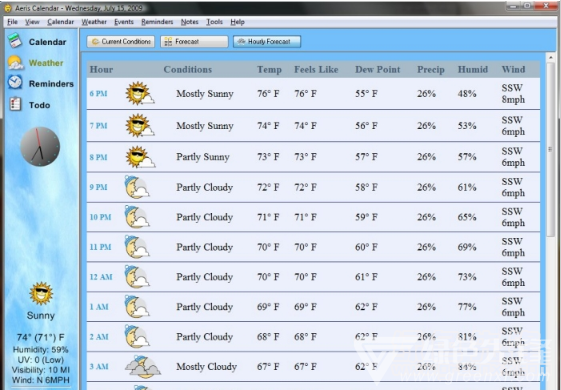Click the 9 PM hour label
561x390 pixels.
(x=98, y=187)
